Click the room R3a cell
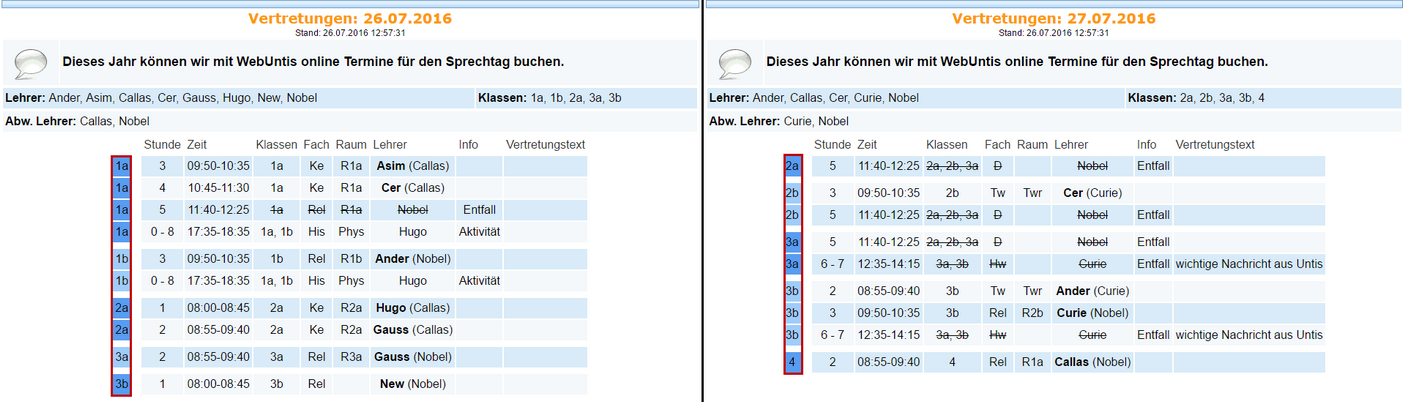Image resolution: width=1403 pixels, height=402 pixels. tap(351, 357)
